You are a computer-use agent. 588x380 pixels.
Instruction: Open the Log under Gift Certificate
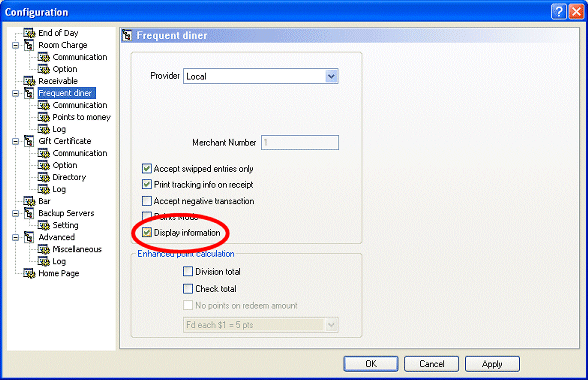pyautogui.click(x=59, y=189)
